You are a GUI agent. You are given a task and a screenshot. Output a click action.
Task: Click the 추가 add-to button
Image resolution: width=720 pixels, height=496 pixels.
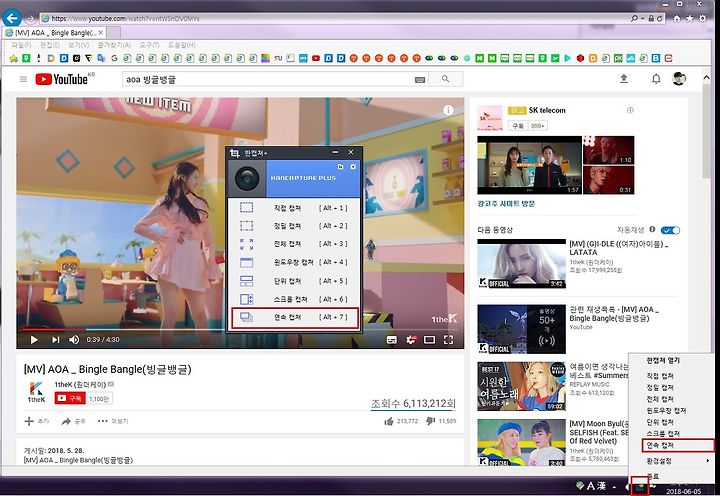tap(36, 421)
